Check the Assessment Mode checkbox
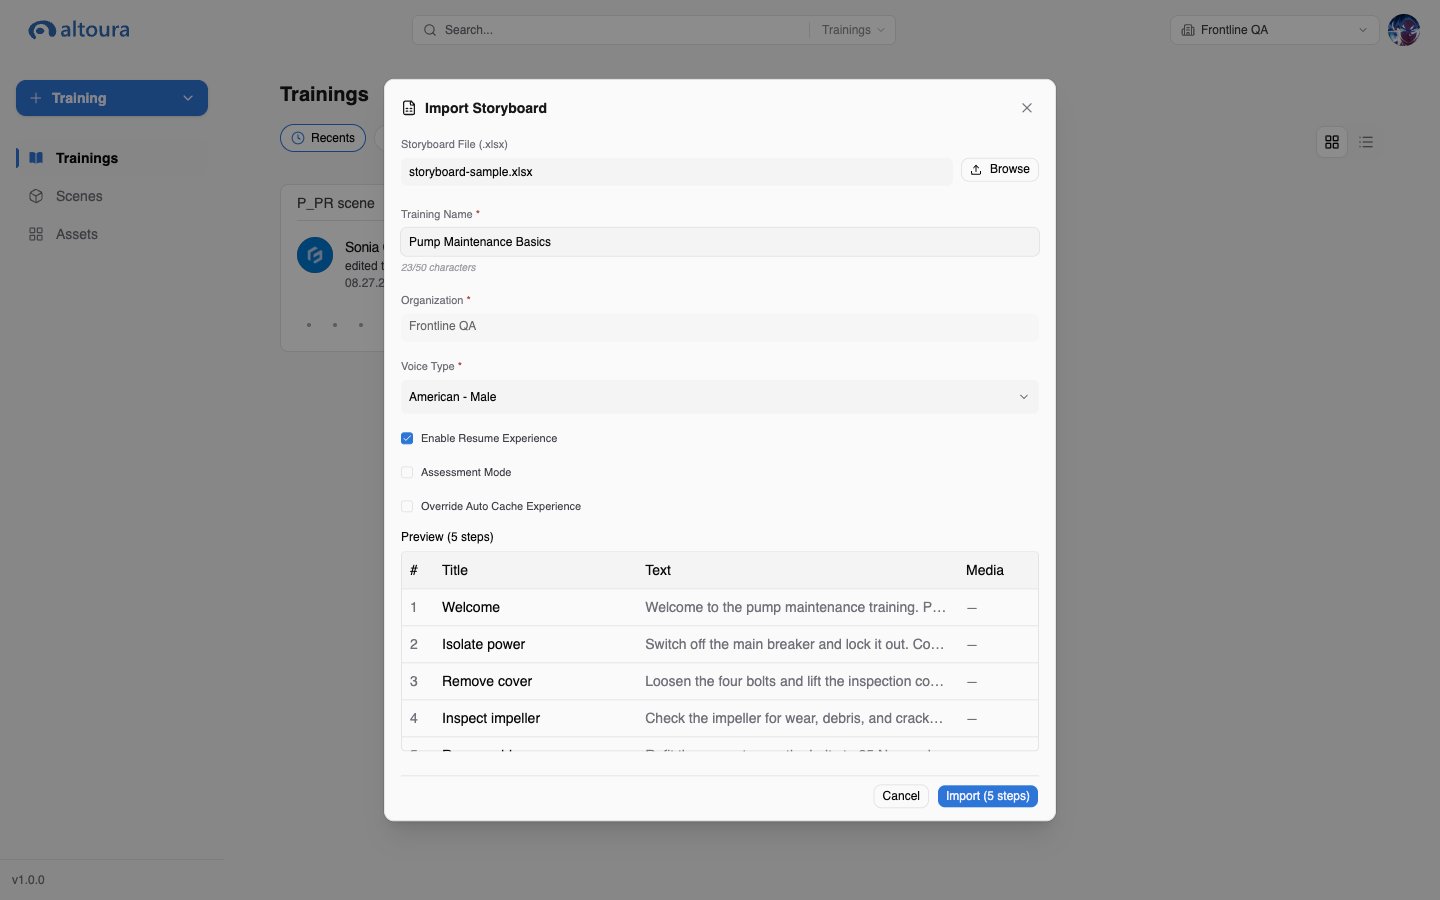The height and width of the screenshot is (900, 1440). pyautogui.click(x=407, y=472)
